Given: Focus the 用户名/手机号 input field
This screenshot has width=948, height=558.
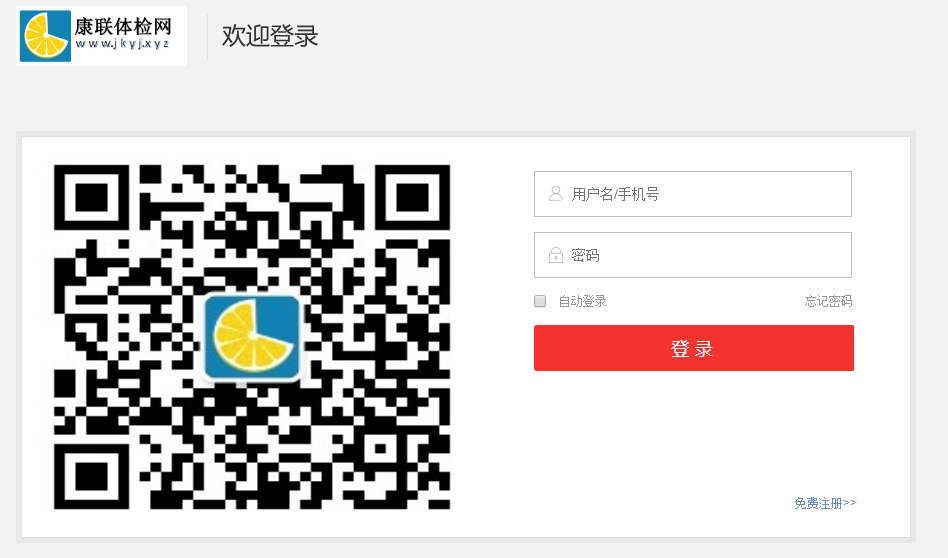Looking at the screenshot, I should (x=693, y=194).
